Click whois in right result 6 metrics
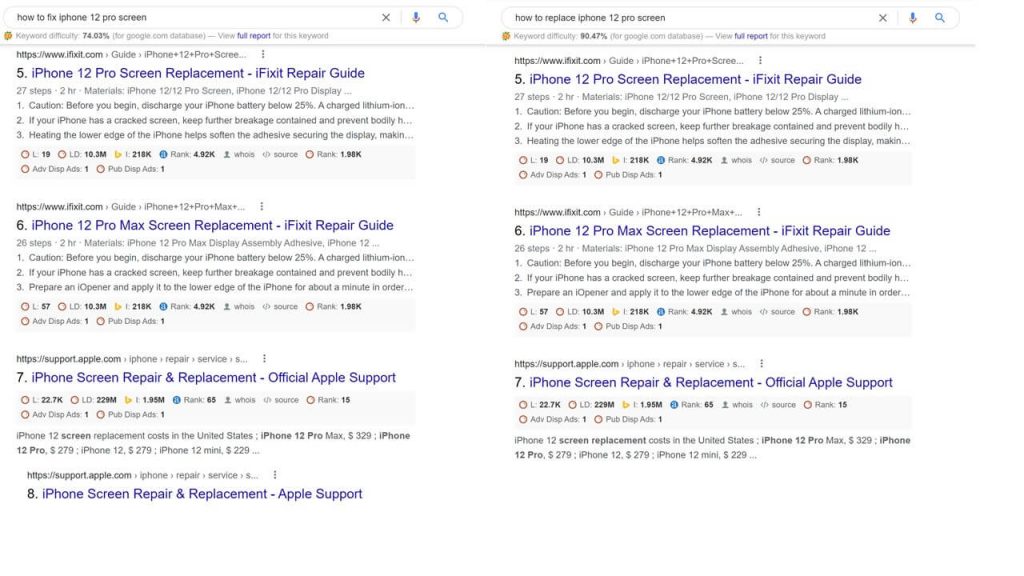The height and width of the screenshot is (576, 1024). [x=736, y=312]
